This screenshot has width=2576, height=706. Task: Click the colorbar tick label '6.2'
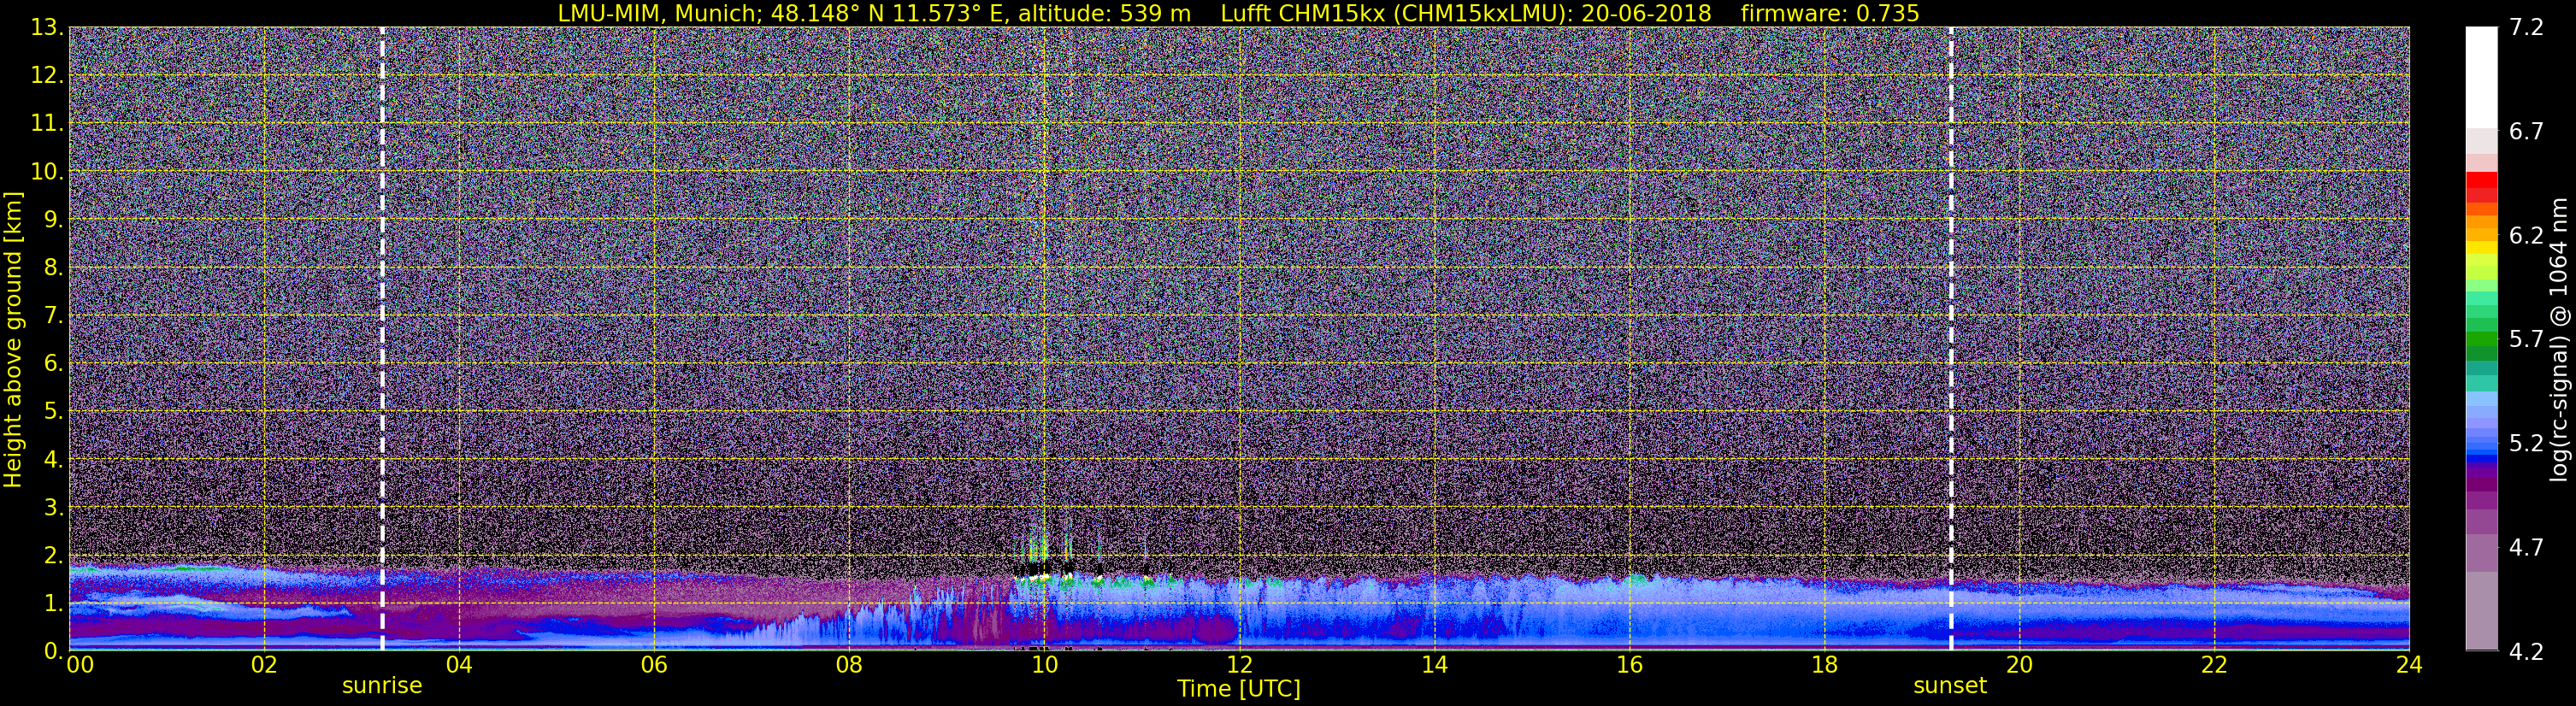point(2526,236)
